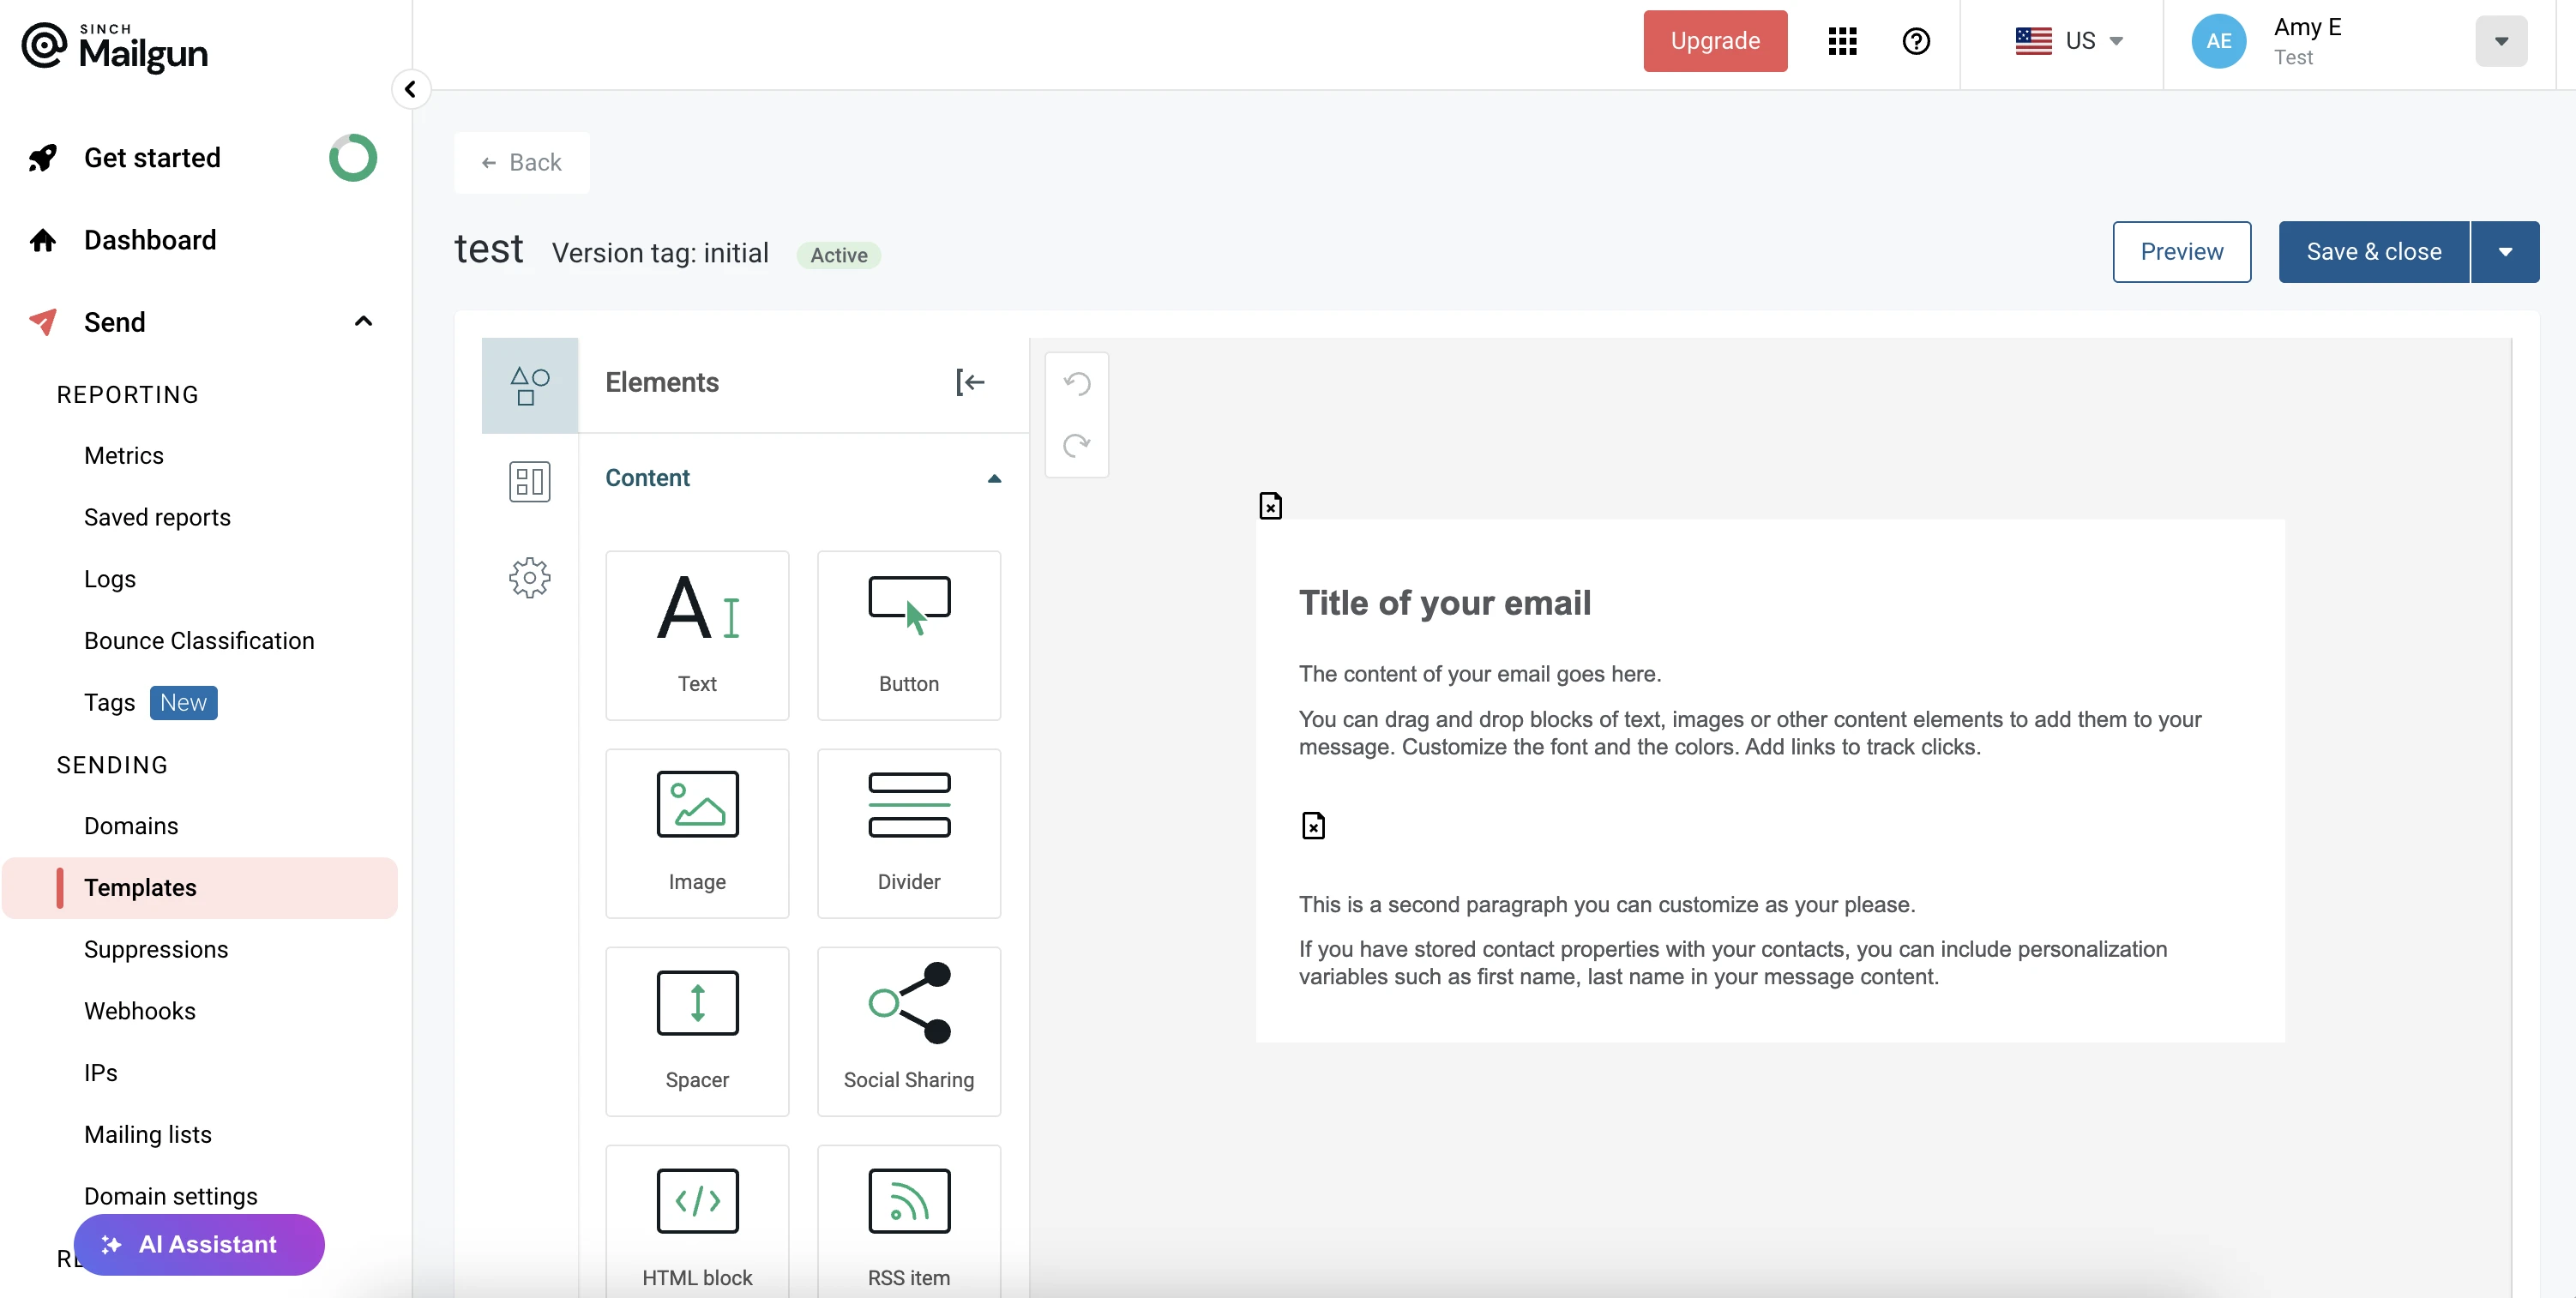Choose the Image element block
This screenshot has width=2576, height=1298.
(x=697, y=832)
